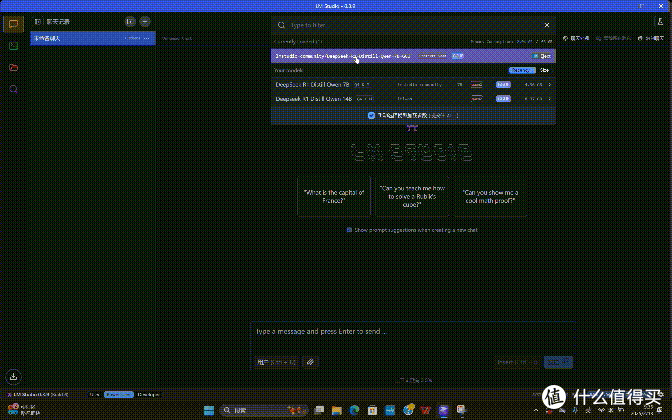Open Microsoft Store from the taskbar
The height and width of the screenshot is (420, 672).
click(372, 411)
